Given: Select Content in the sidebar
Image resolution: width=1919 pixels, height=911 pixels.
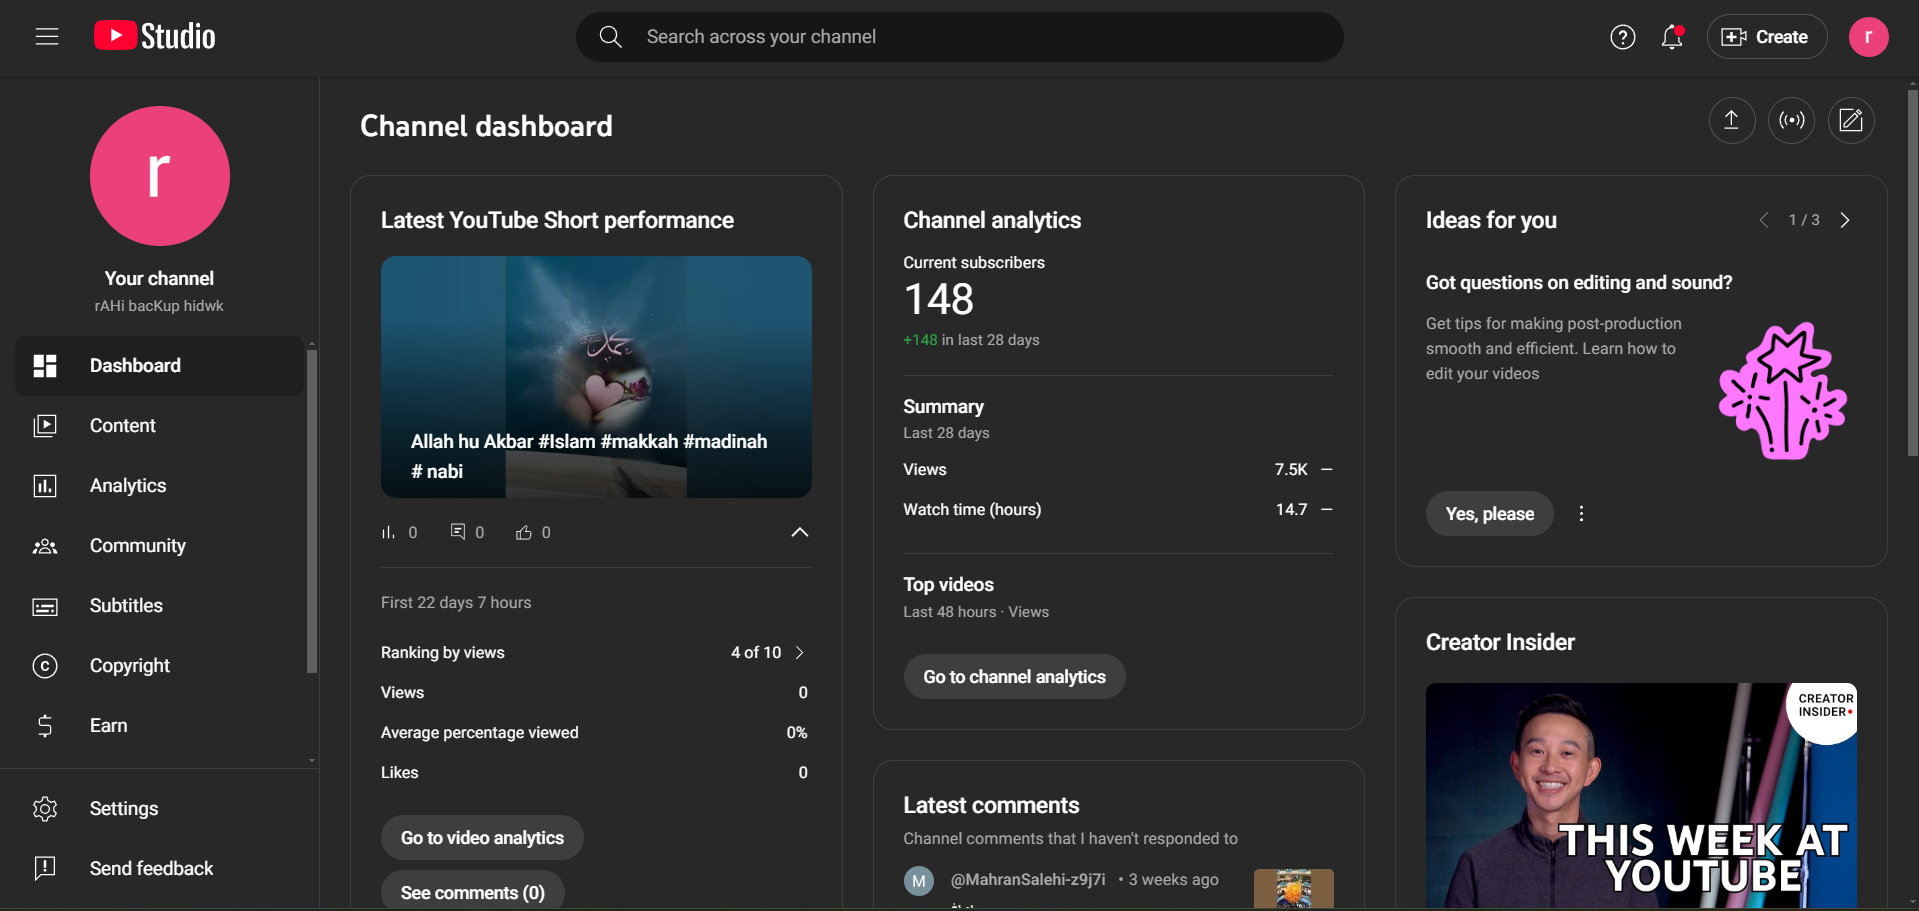Looking at the screenshot, I should click(160, 426).
